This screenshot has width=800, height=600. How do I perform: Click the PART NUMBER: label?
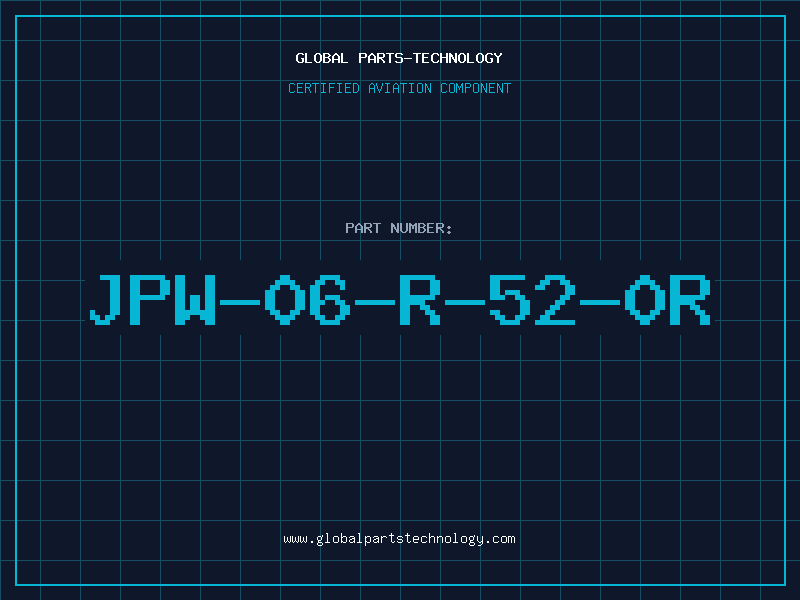399,228
